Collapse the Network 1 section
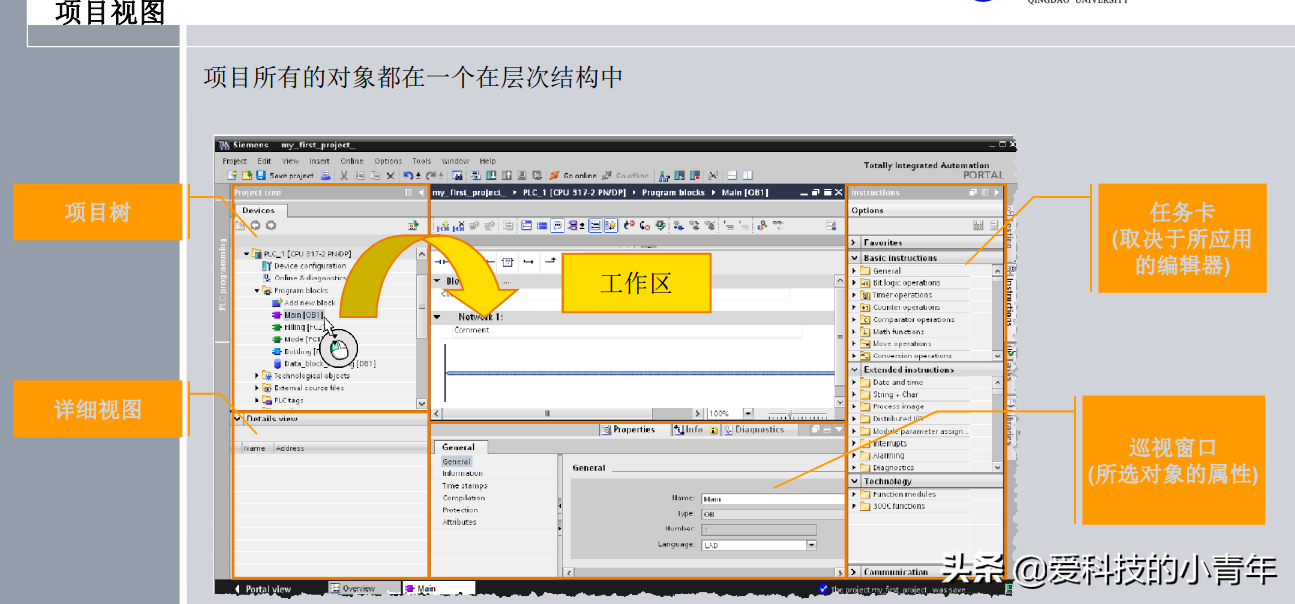Image resolution: width=1295 pixels, height=604 pixels. click(x=438, y=317)
